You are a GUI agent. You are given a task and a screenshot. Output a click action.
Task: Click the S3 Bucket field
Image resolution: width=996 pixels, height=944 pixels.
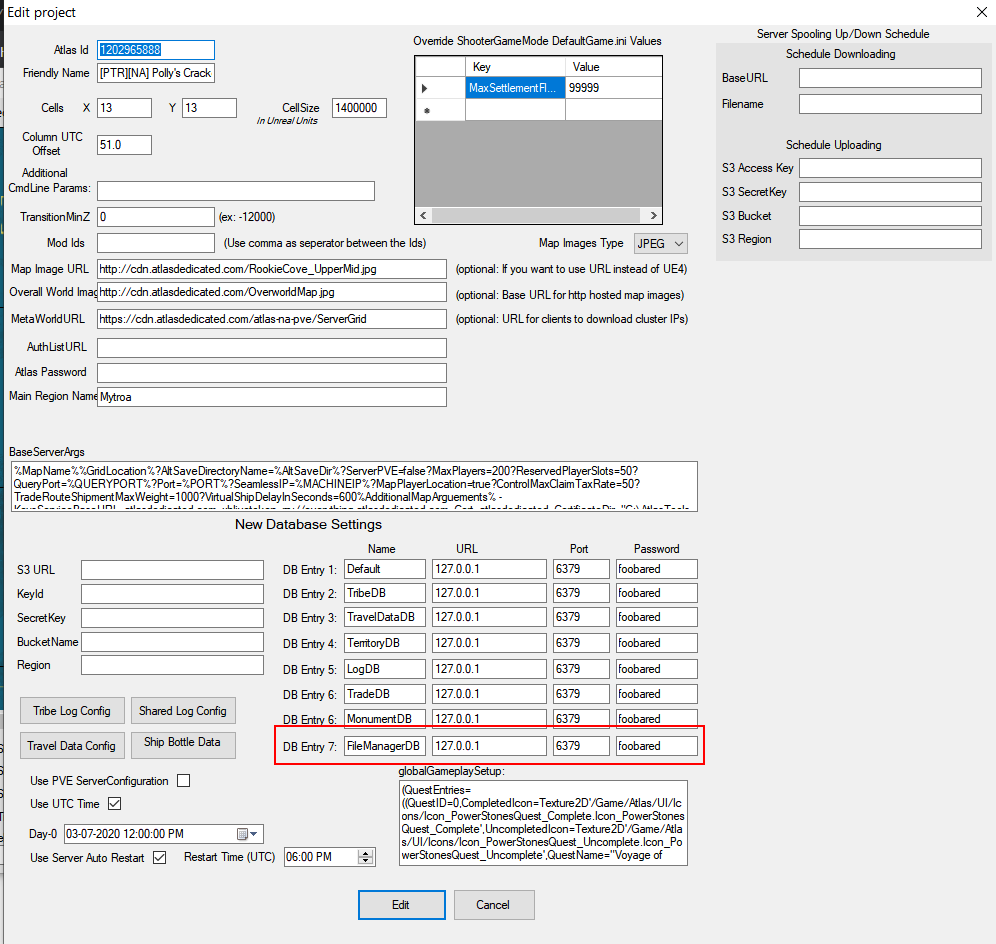(890, 216)
